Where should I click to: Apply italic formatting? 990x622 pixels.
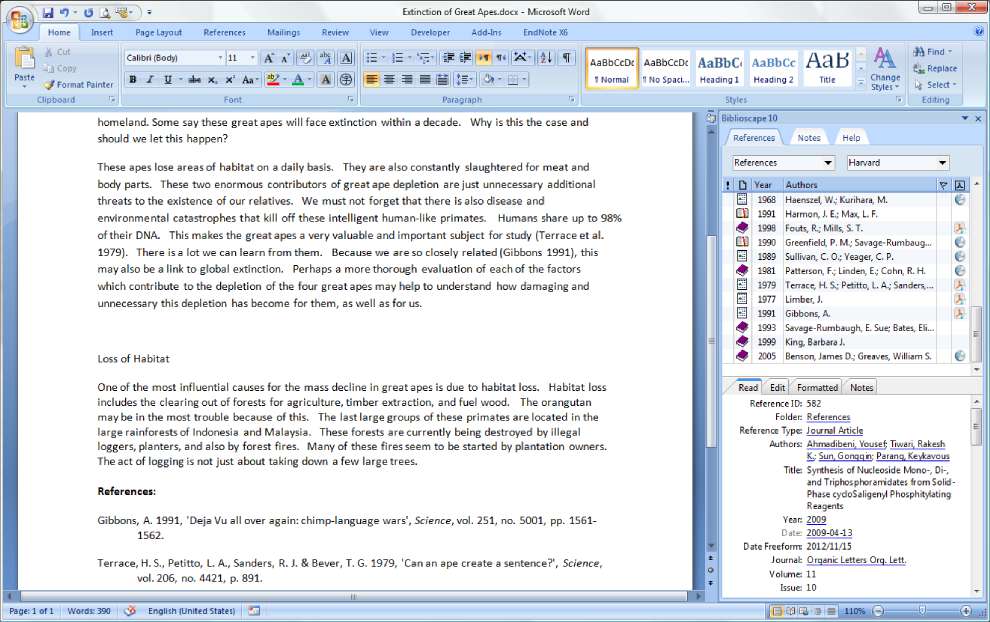click(x=150, y=80)
